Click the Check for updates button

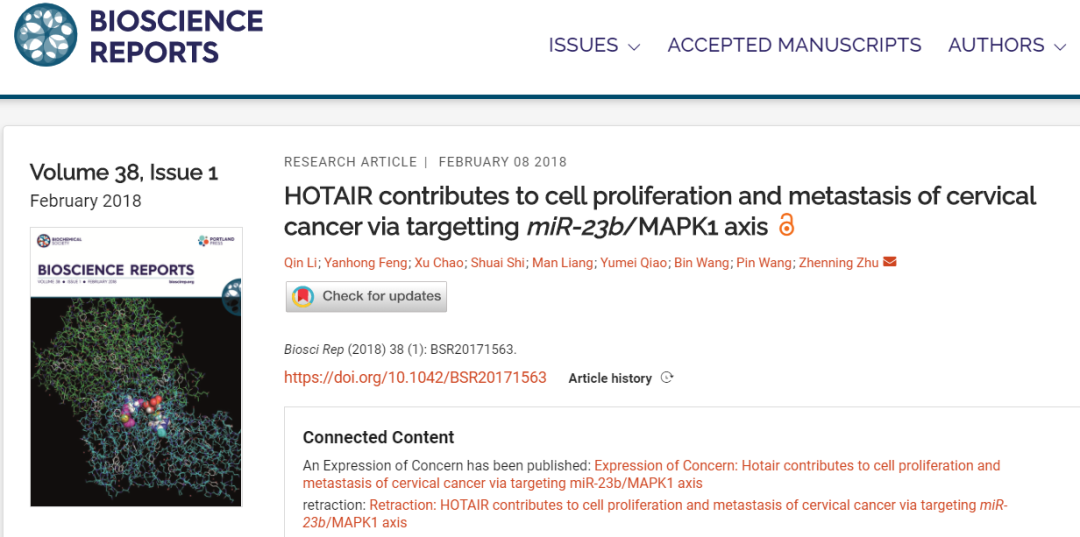tap(366, 297)
